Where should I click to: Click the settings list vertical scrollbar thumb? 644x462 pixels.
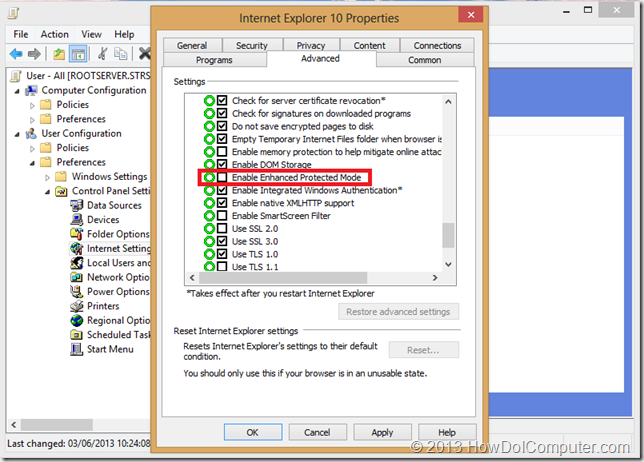[x=448, y=235]
